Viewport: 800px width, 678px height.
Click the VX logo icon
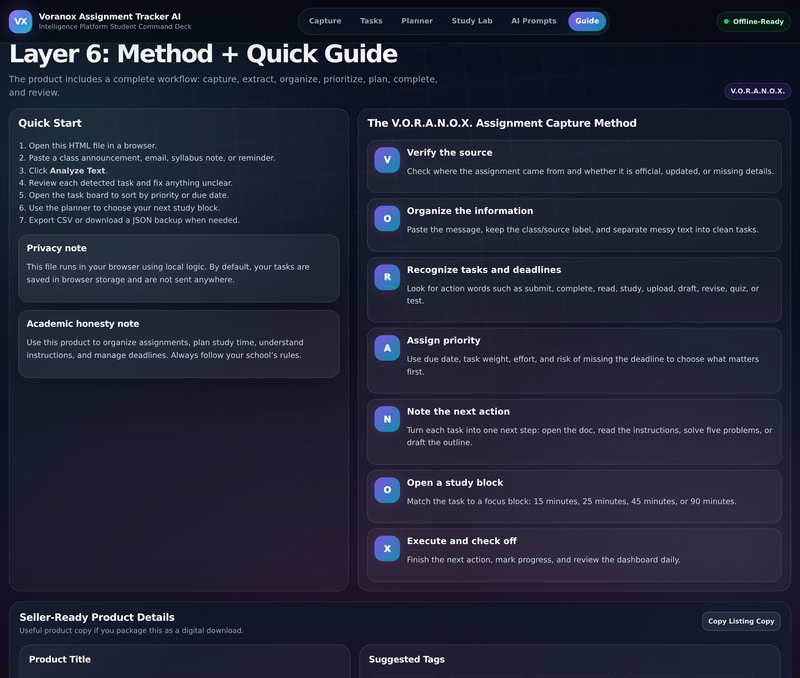tap(20, 21)
